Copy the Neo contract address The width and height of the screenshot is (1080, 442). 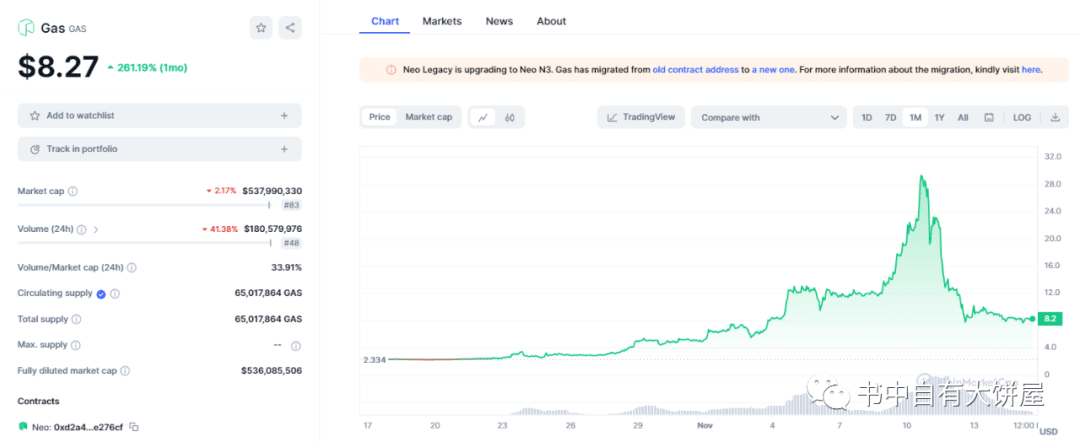pos(134,427)
